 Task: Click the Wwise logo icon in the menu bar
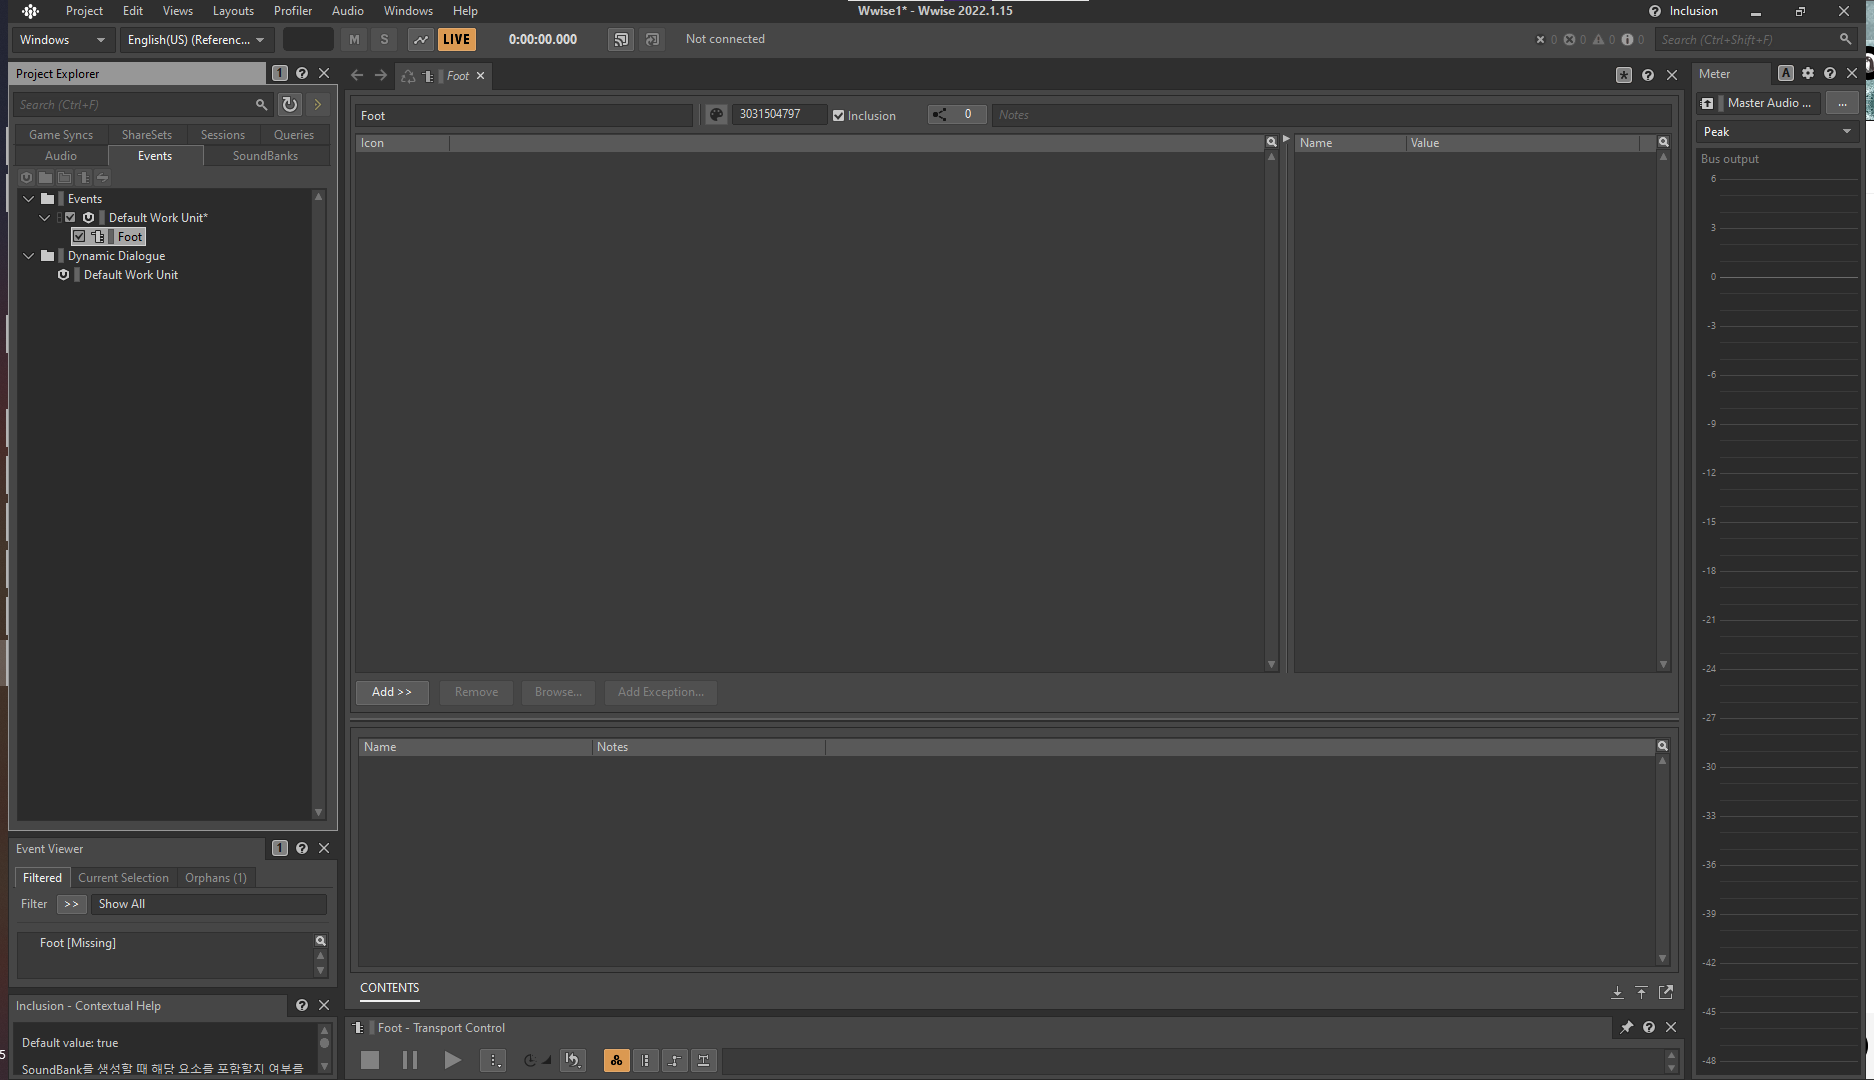(x=30, y=11)
